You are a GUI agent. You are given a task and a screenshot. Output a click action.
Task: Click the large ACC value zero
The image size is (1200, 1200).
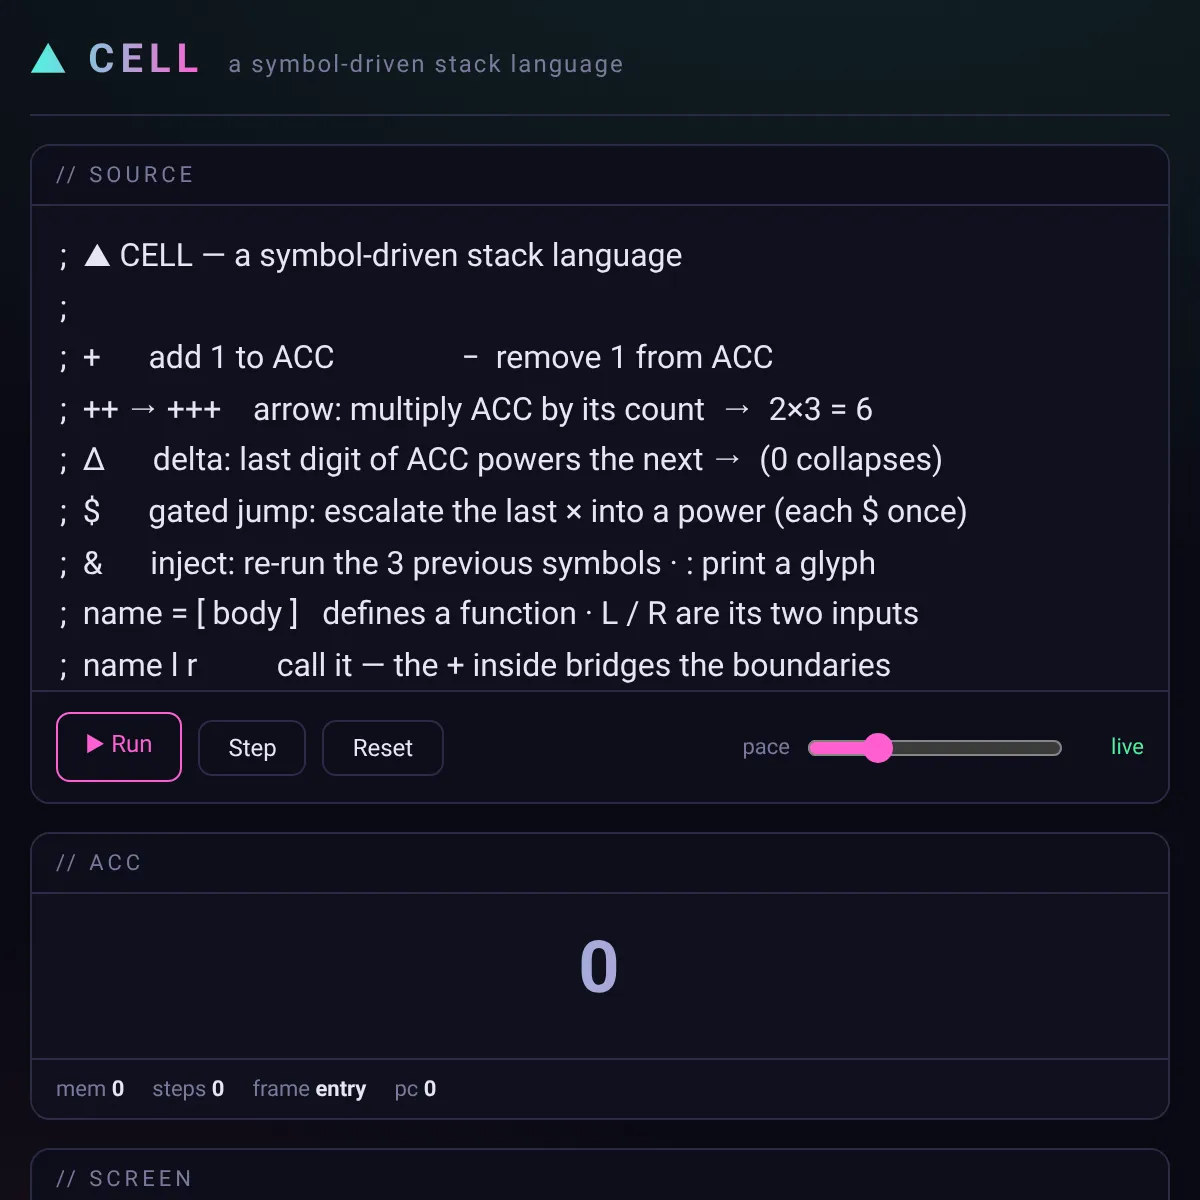(x=599, y=967)
